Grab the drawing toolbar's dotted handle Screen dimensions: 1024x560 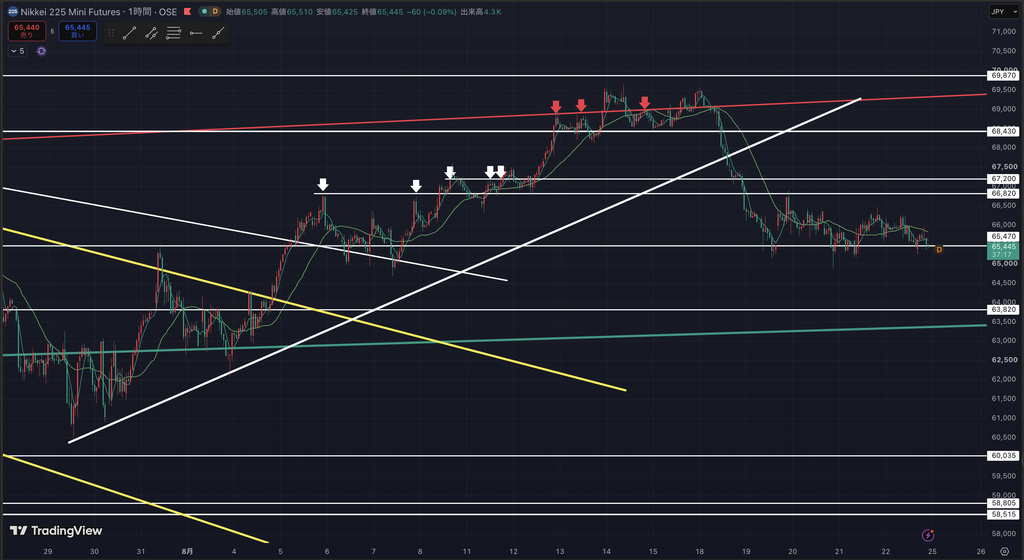(111, 33)
